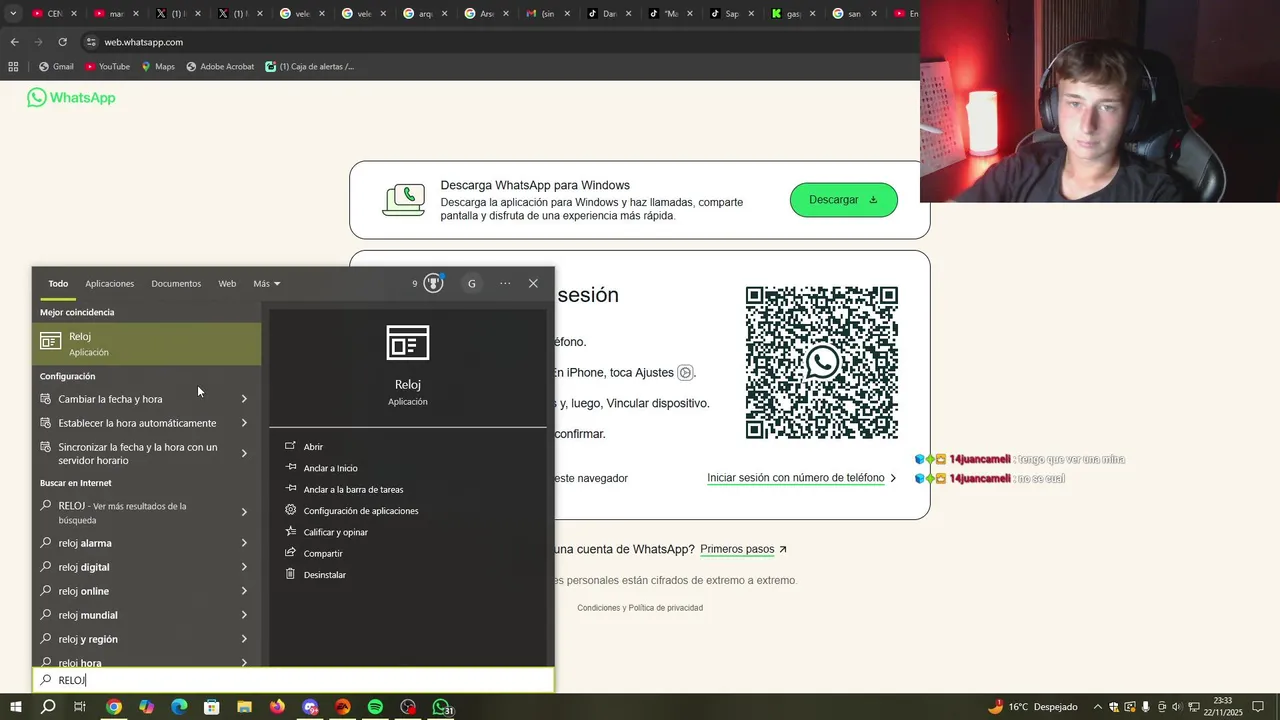Switch to the Web search tab
The width and height of the screenshot is (1280, 720).
point(227,284)
